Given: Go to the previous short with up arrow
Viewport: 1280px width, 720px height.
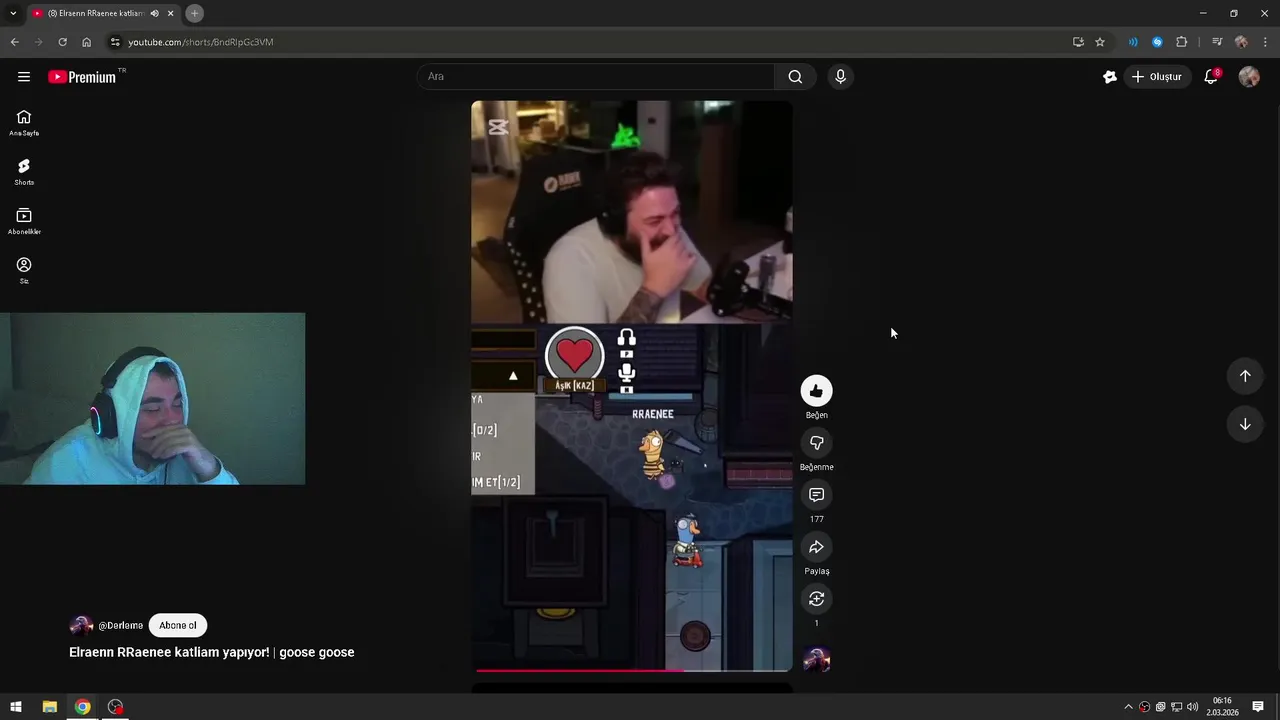Looking at the screenshot, I should (1245, 376).
